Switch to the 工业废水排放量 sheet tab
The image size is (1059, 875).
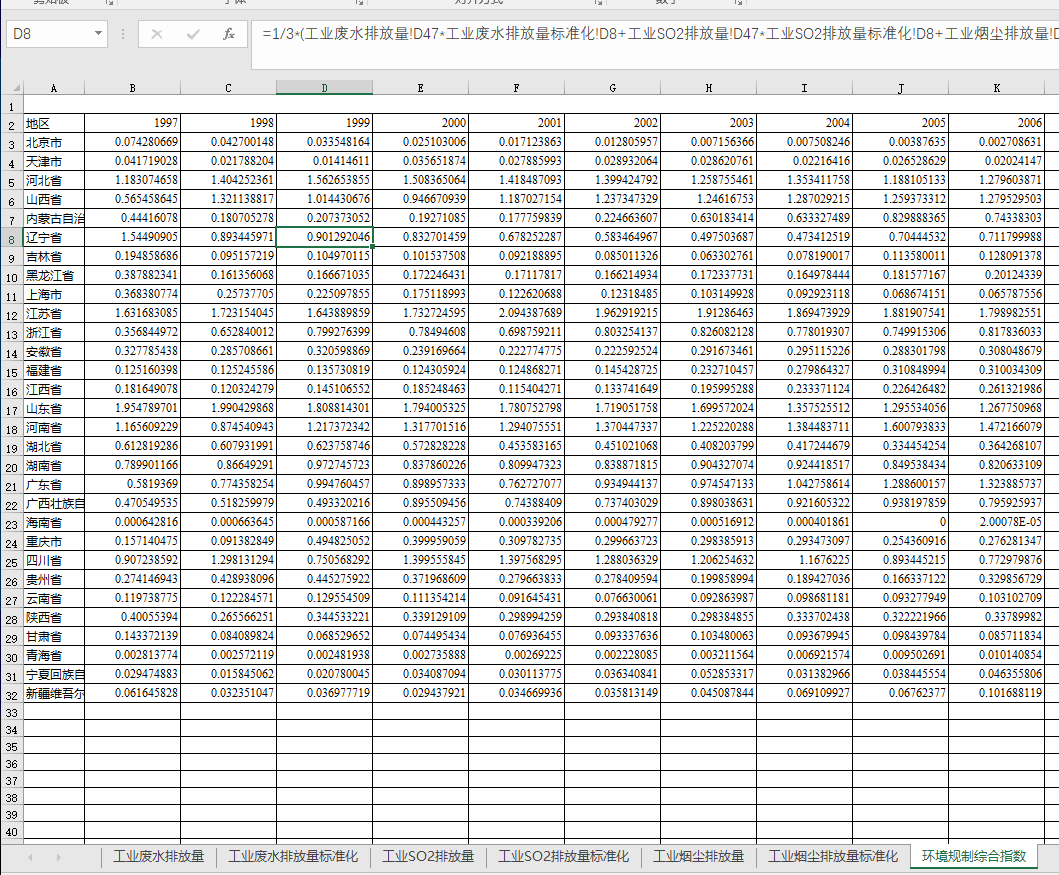pos(159,857)
